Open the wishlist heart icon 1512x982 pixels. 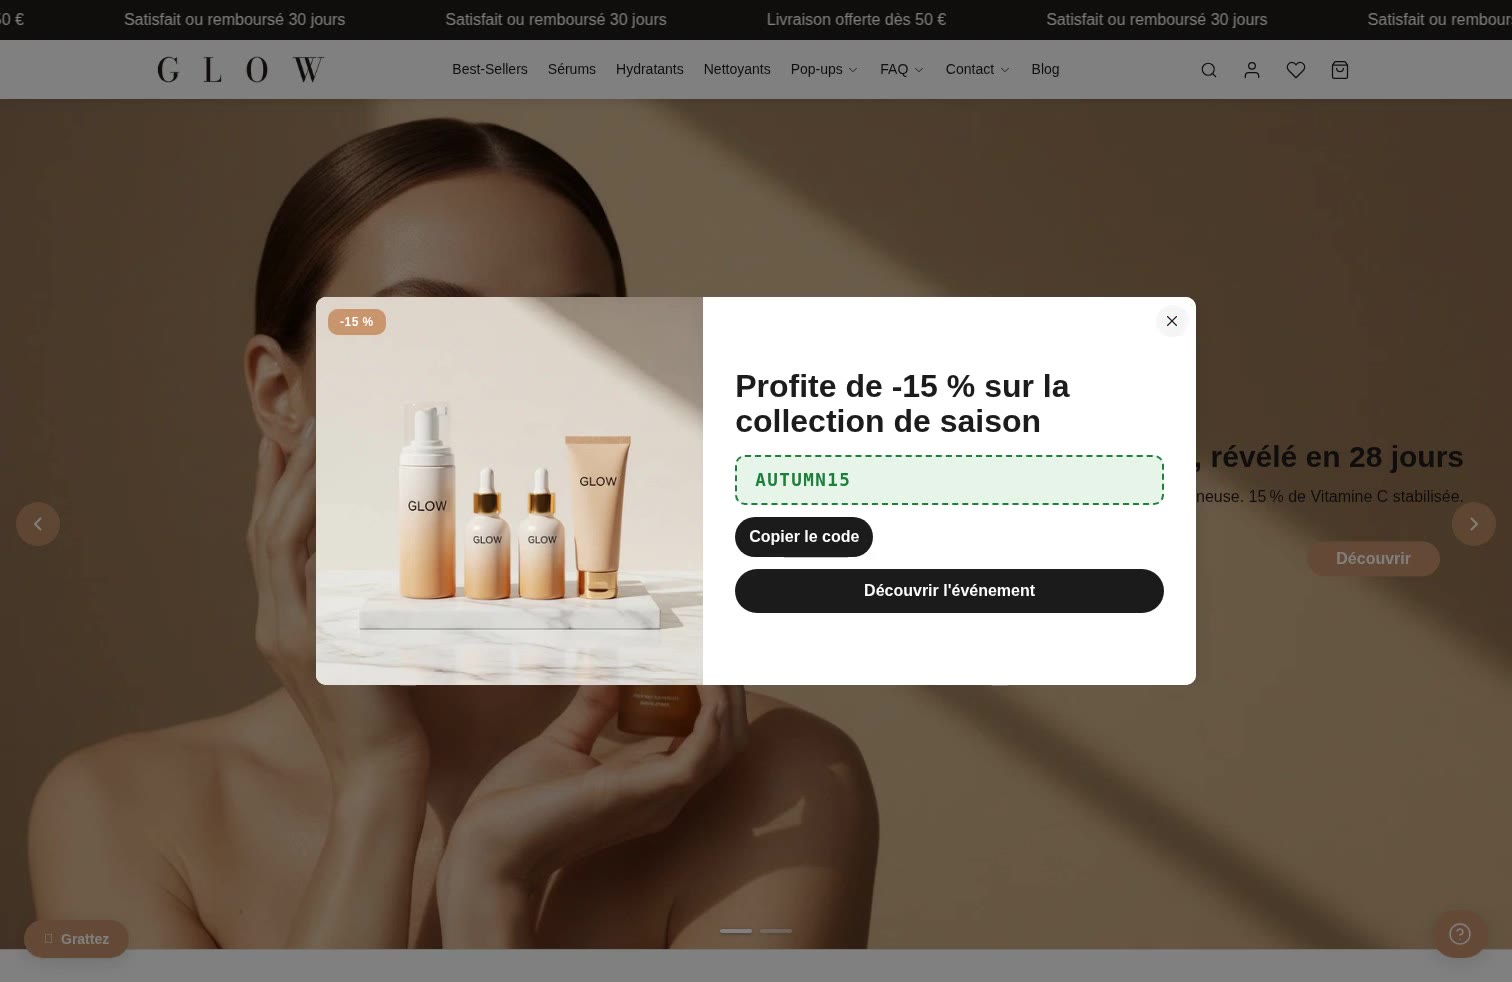[1296, 70]
